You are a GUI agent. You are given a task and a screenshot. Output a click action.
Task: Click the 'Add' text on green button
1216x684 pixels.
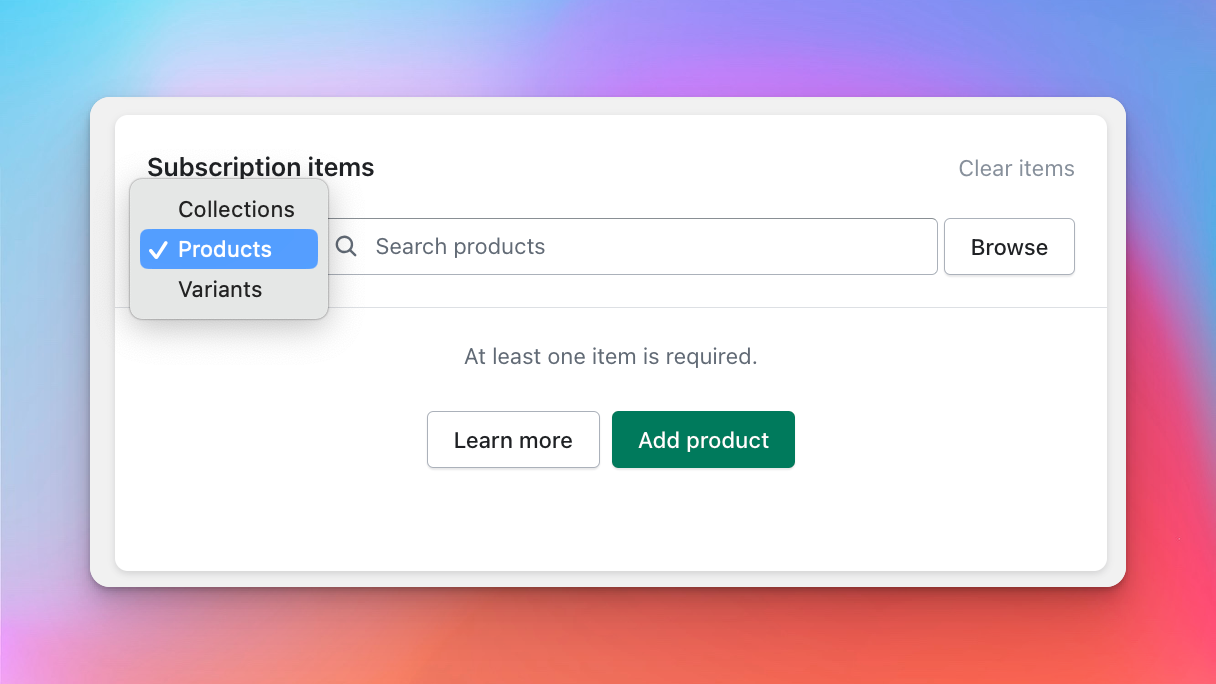[659, 440]
